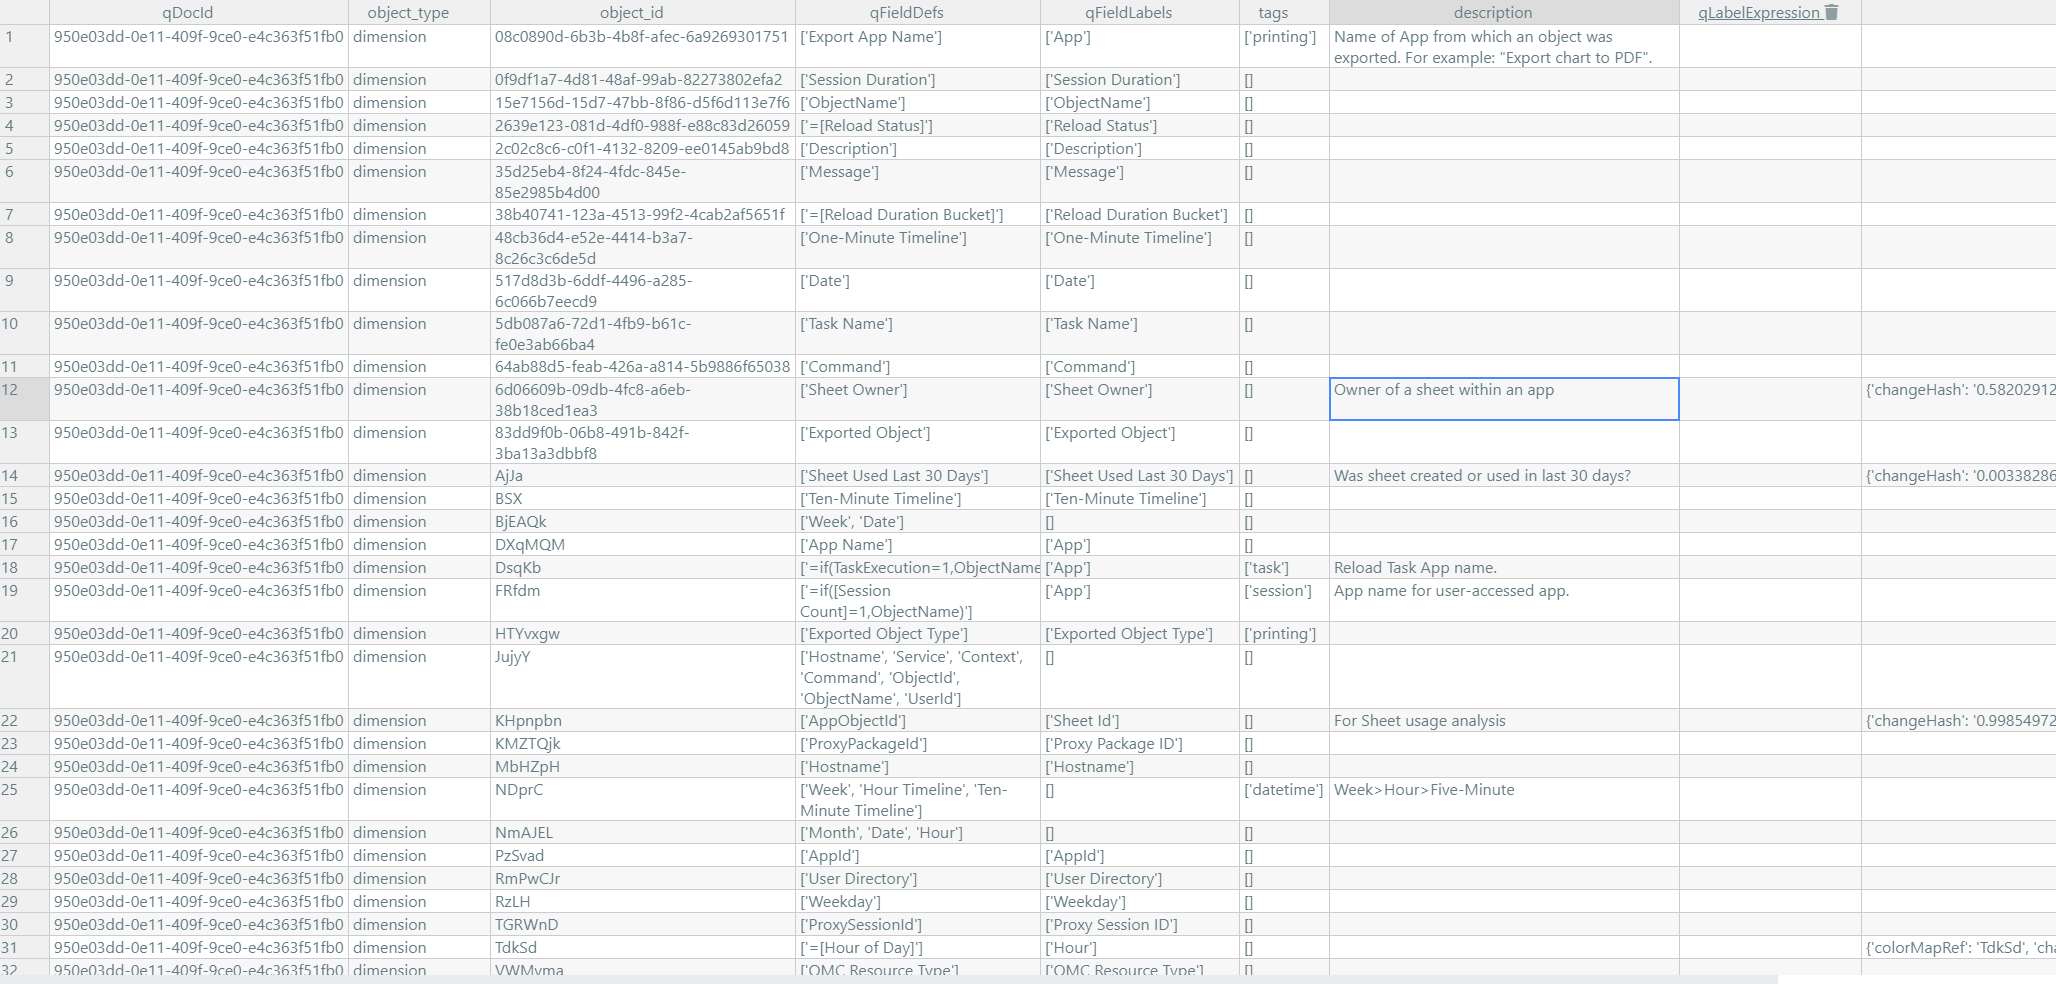
Task: Select the "['Sheet Id']" qFieldLabels cell
Action: 1139,720
